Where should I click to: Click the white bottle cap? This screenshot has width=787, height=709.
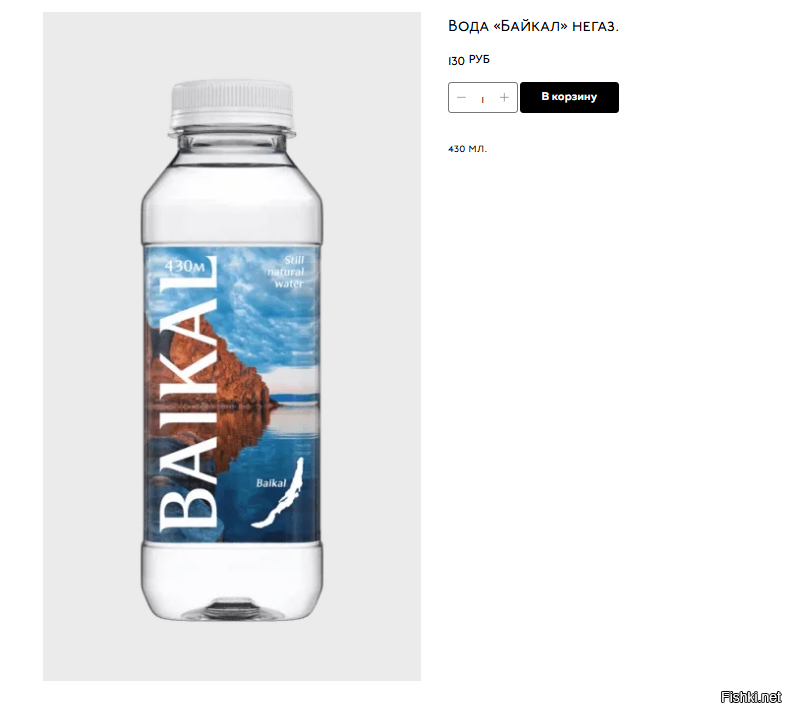click(x=231, y=104)
